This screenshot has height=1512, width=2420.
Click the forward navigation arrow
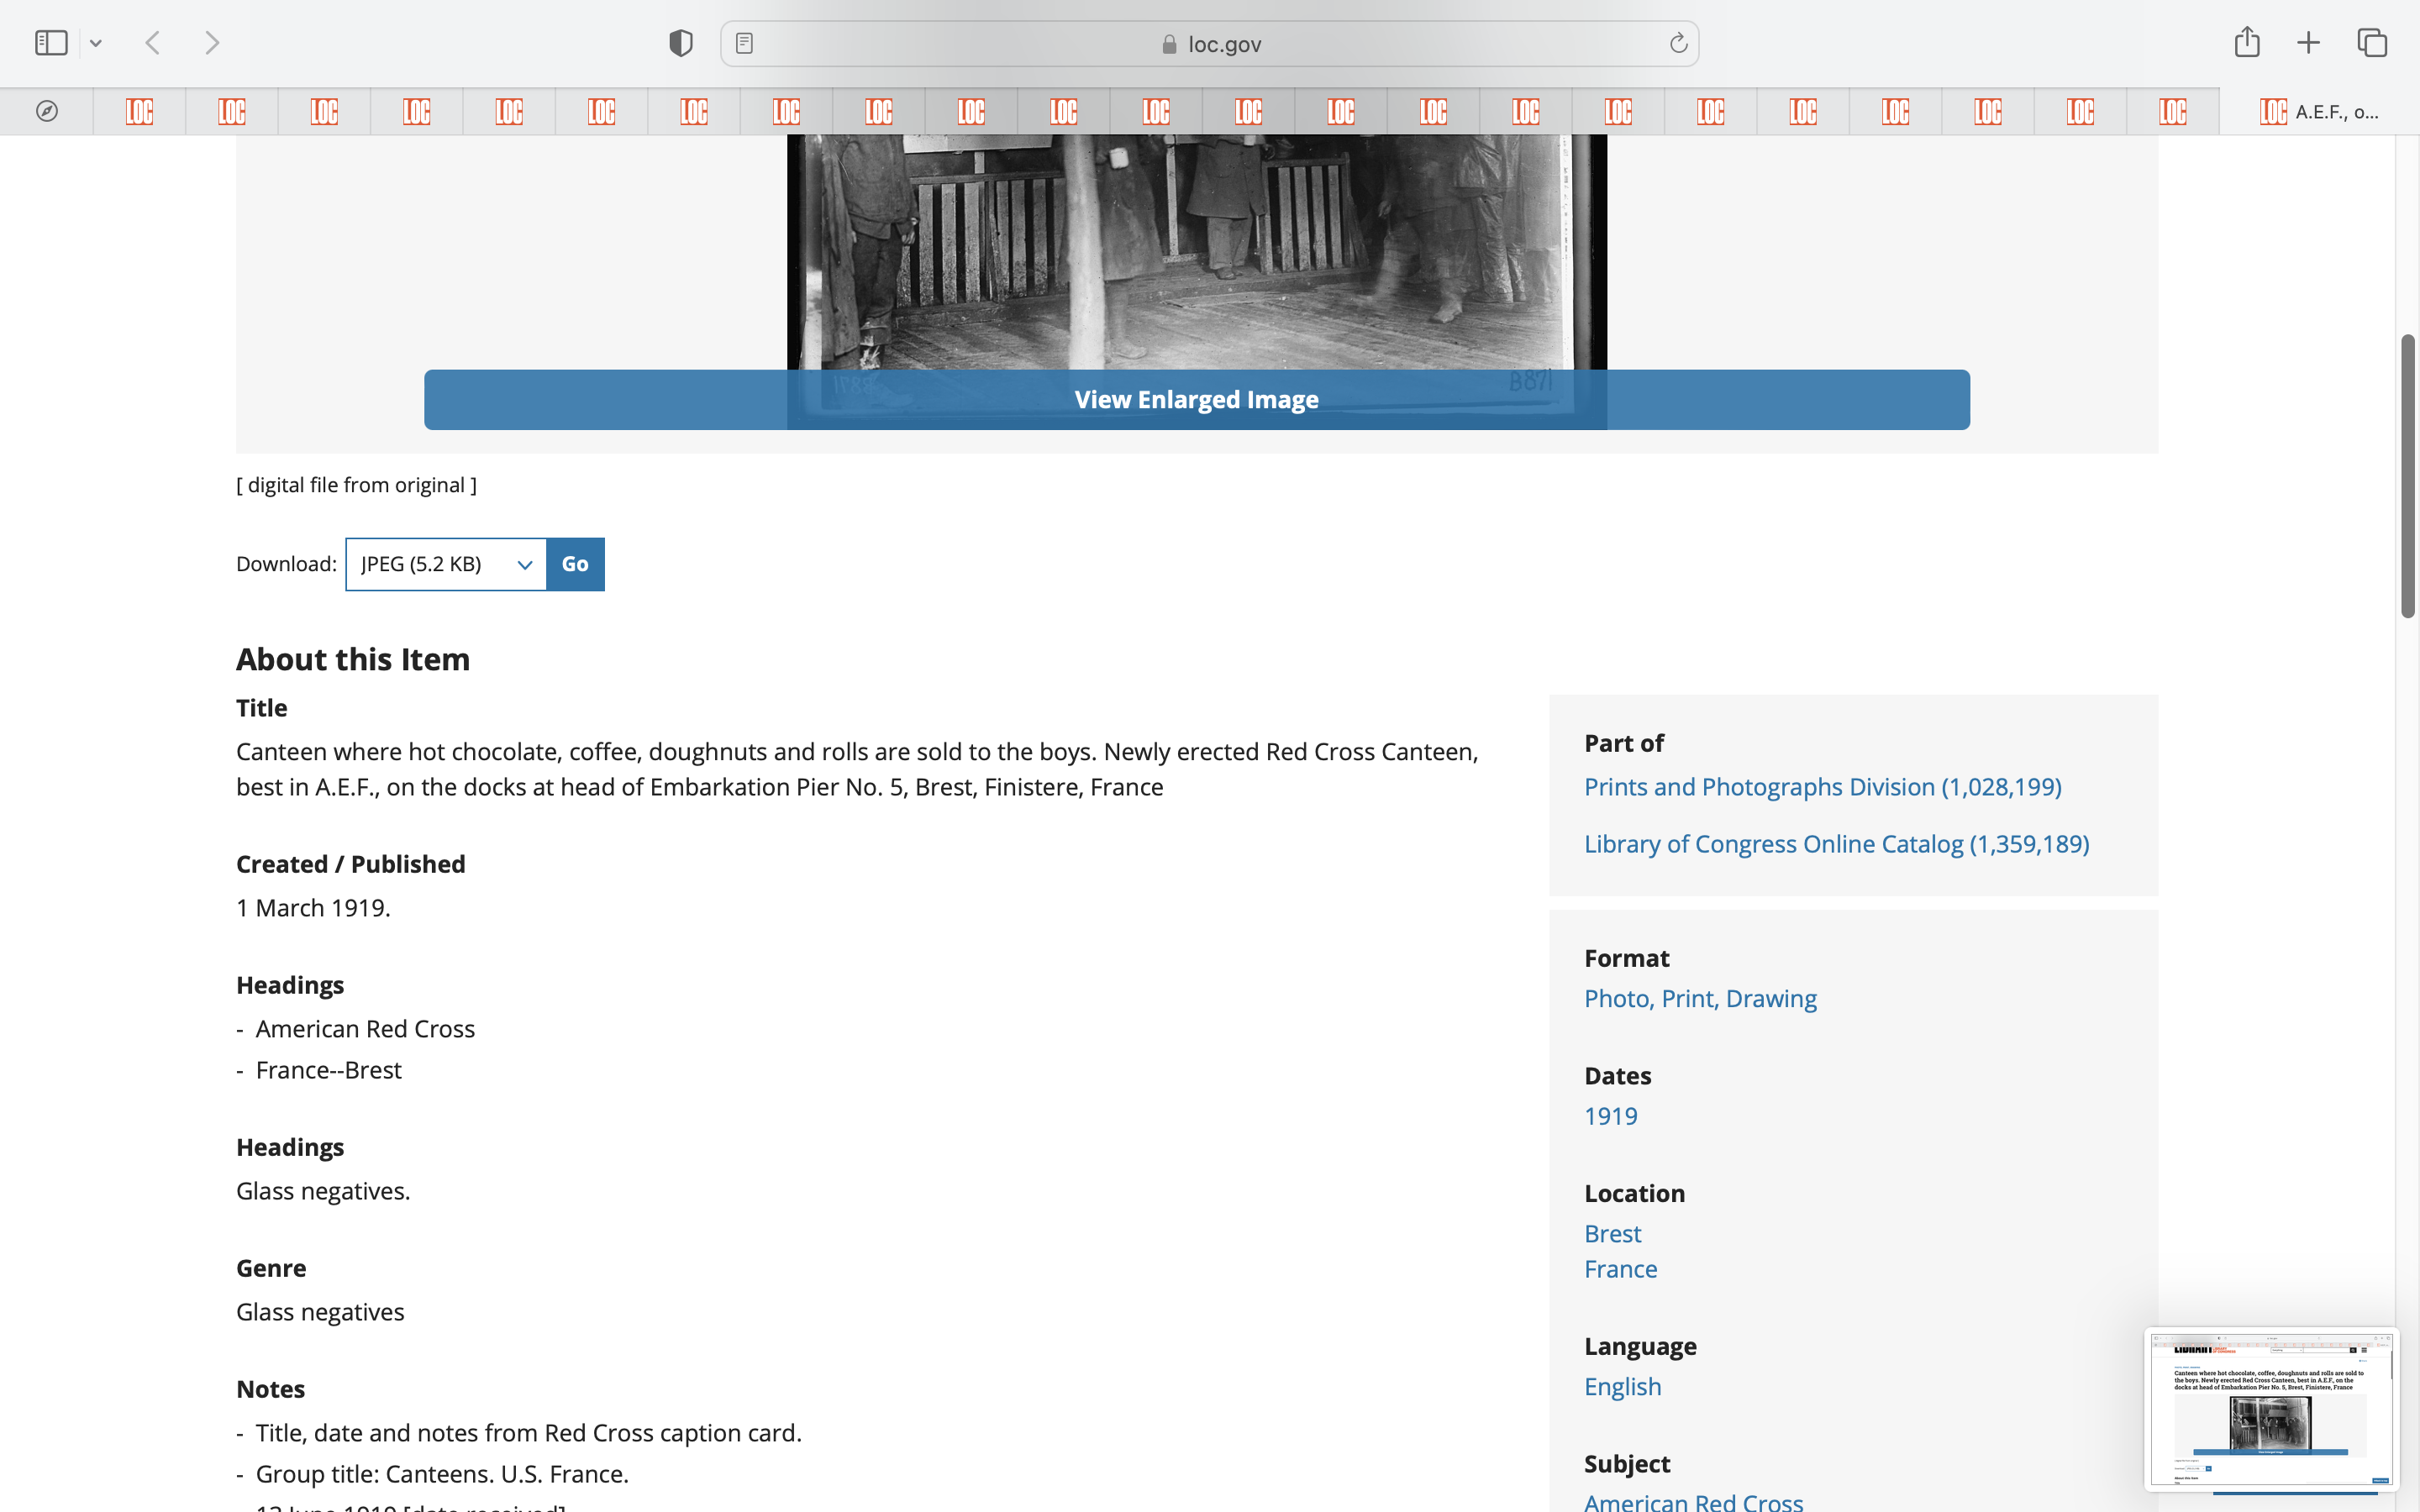click(212, 43)
